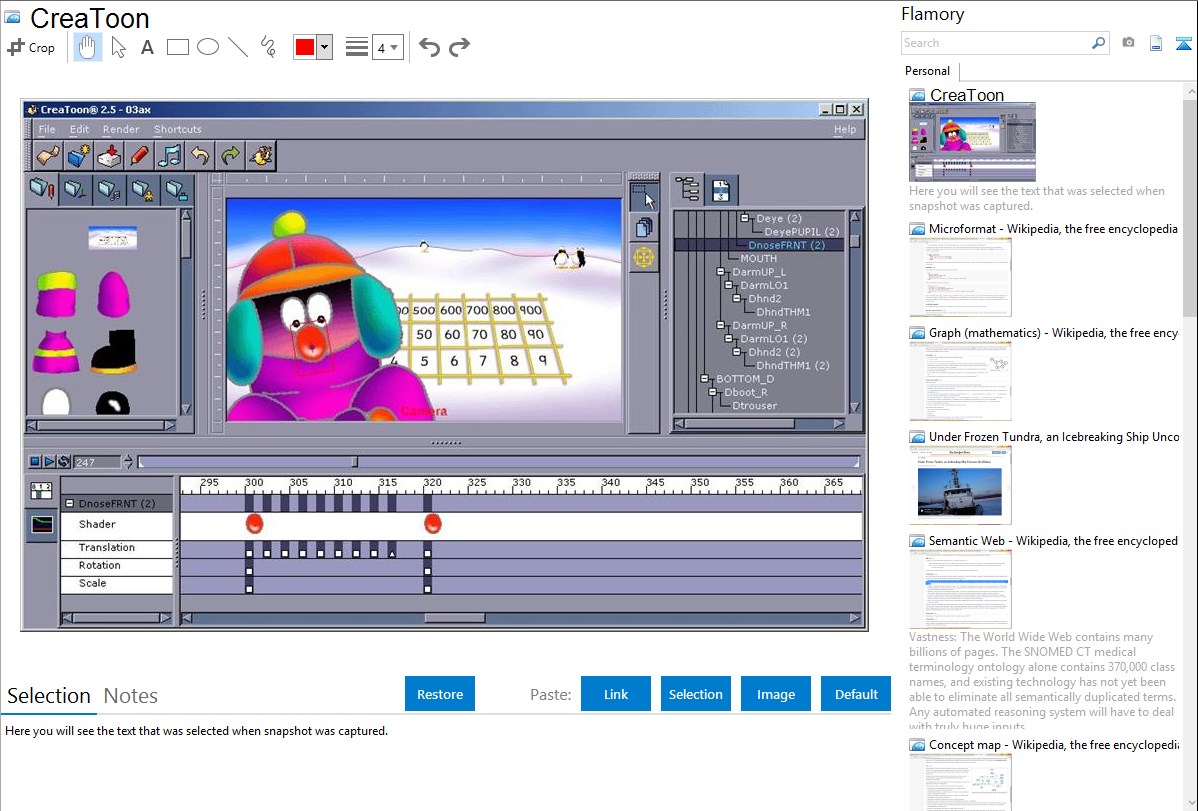This screenshot has width=1198, height=811.
Task: Click the play button in timeline controls
Action: pyautogui.click(x=49, y=462)
